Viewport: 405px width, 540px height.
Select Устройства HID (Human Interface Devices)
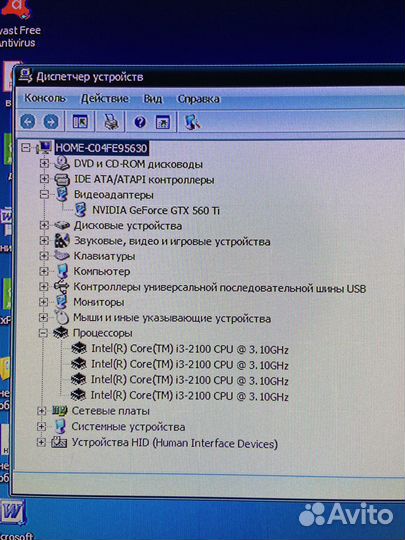175,443
